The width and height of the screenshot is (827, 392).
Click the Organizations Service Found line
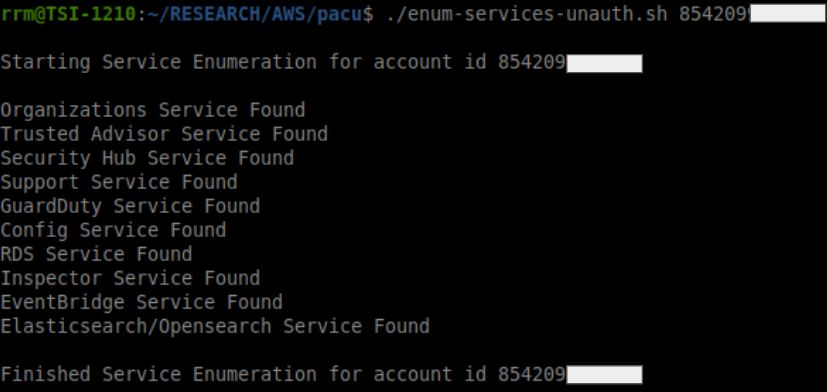coord(152,110)
